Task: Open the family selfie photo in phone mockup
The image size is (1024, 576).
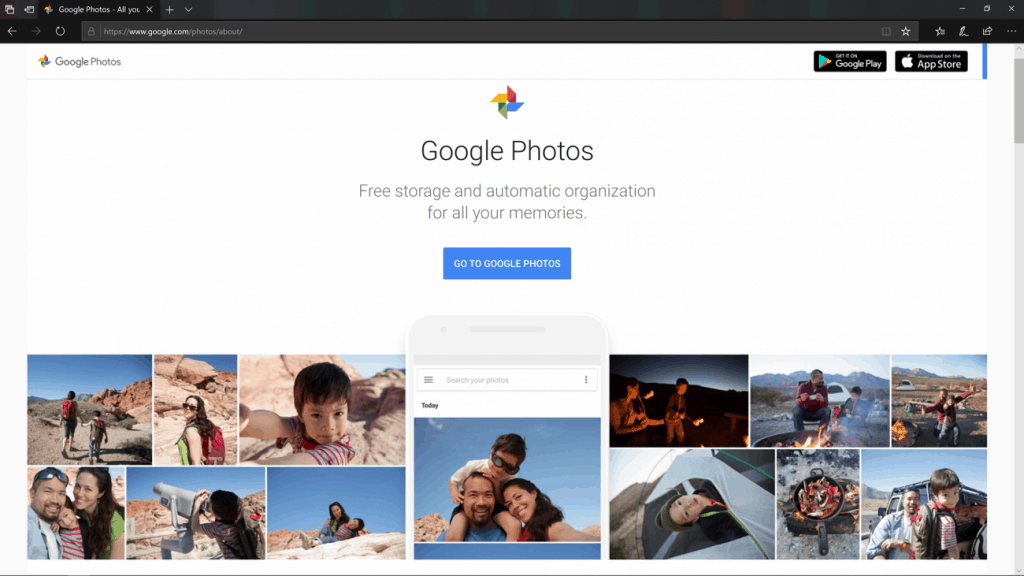Action: click(507, 480)
